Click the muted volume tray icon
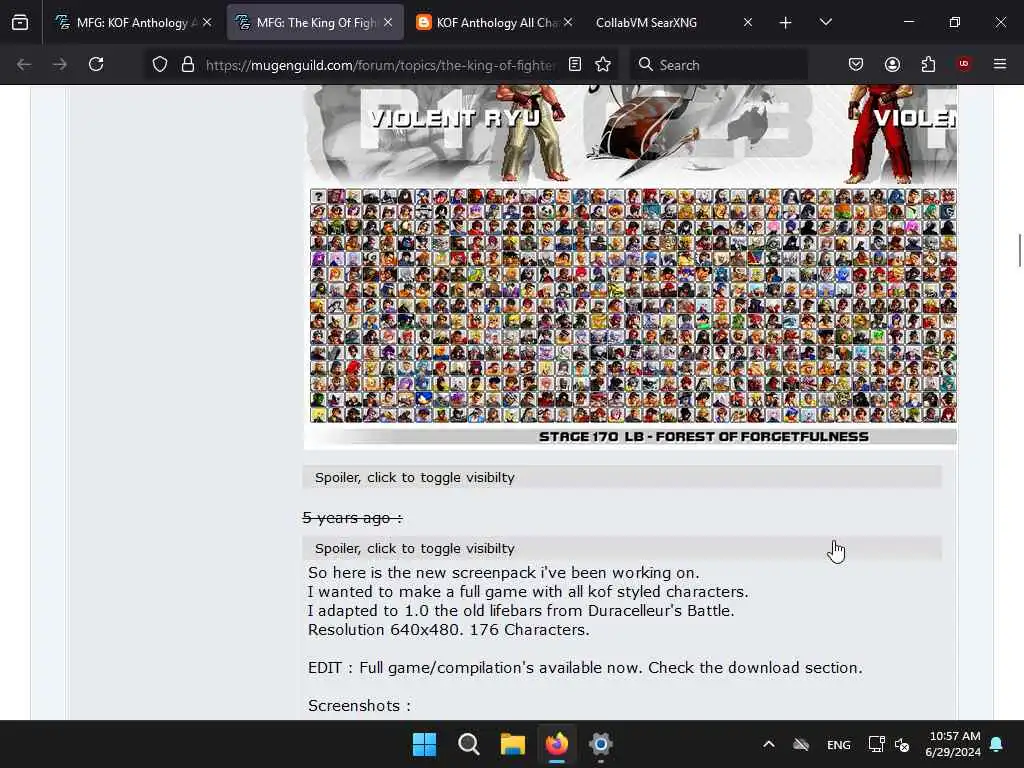The height and width of the screenshot is (768, 1024). pos(902,744)
